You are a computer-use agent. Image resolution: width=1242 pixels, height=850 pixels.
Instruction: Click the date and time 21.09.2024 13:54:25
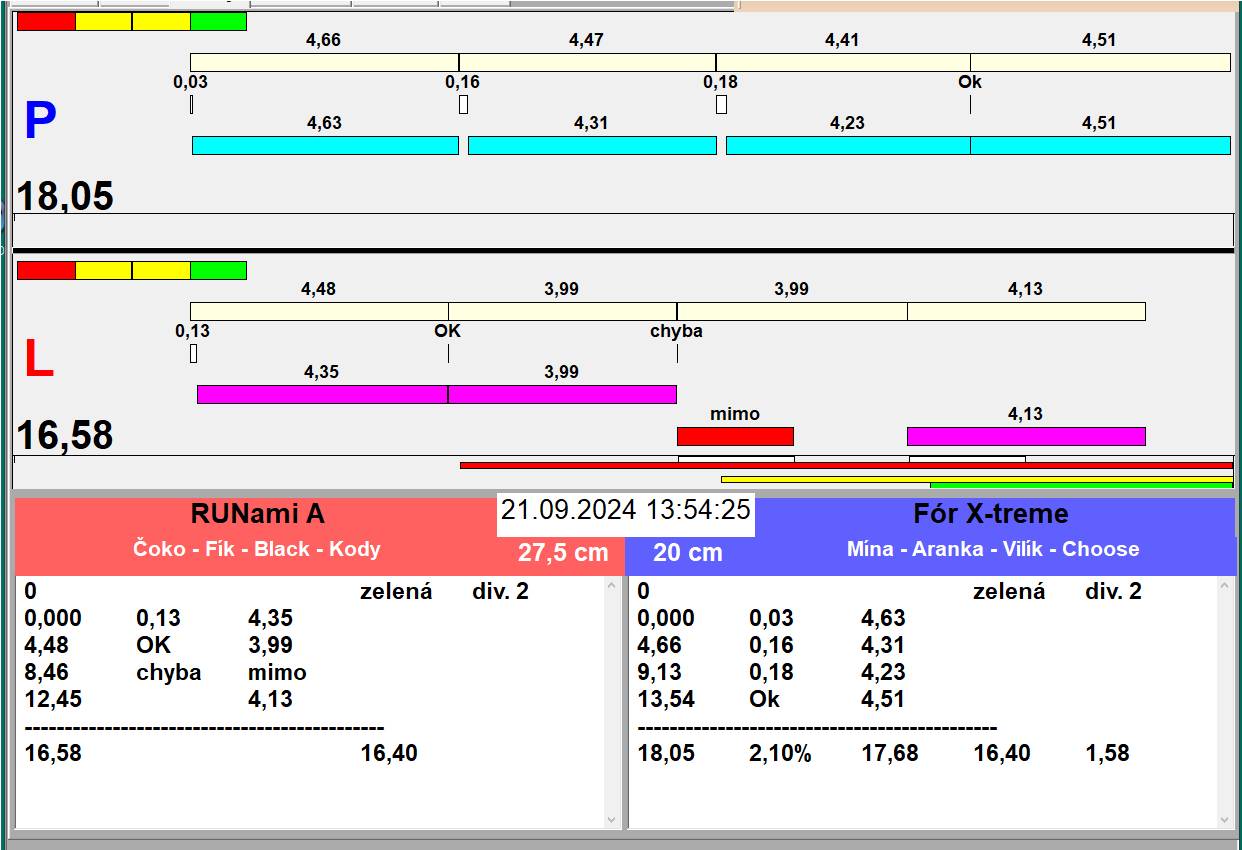click(x=626, y=509)
